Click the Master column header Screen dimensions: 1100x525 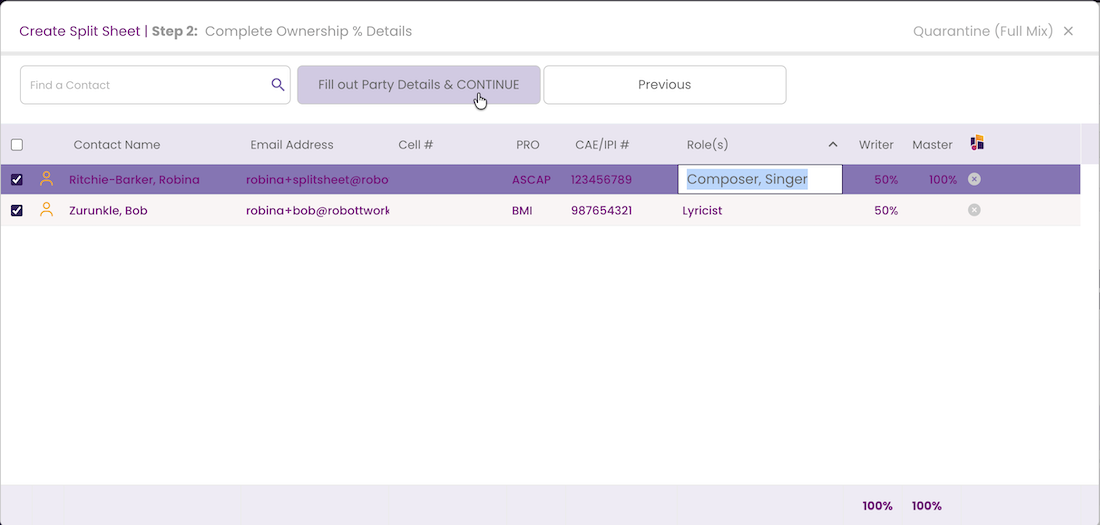(x=932, y=145)
